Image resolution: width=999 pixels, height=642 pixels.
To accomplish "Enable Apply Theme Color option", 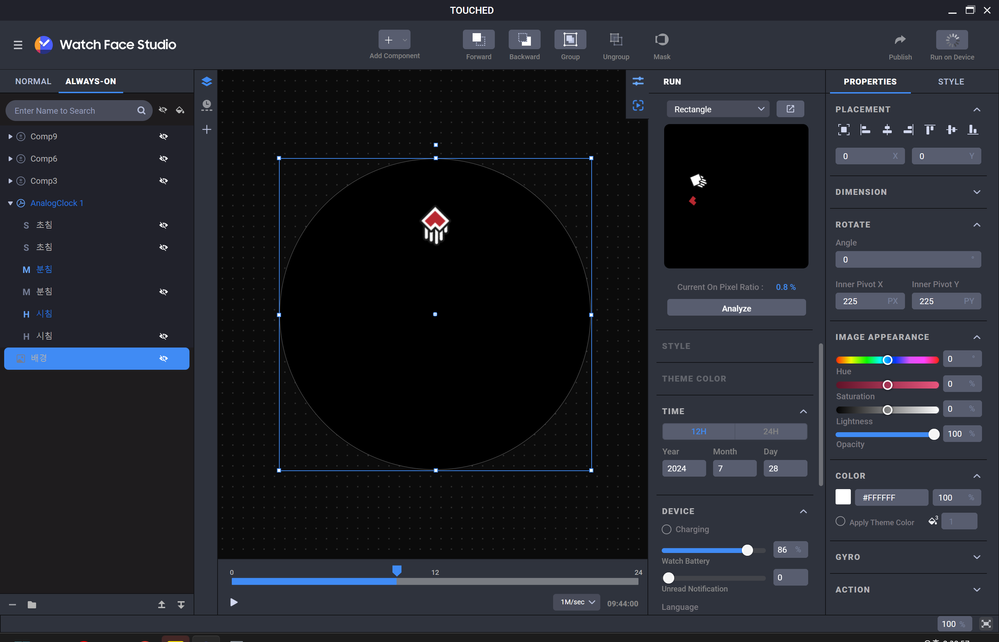I will point(840,522).
